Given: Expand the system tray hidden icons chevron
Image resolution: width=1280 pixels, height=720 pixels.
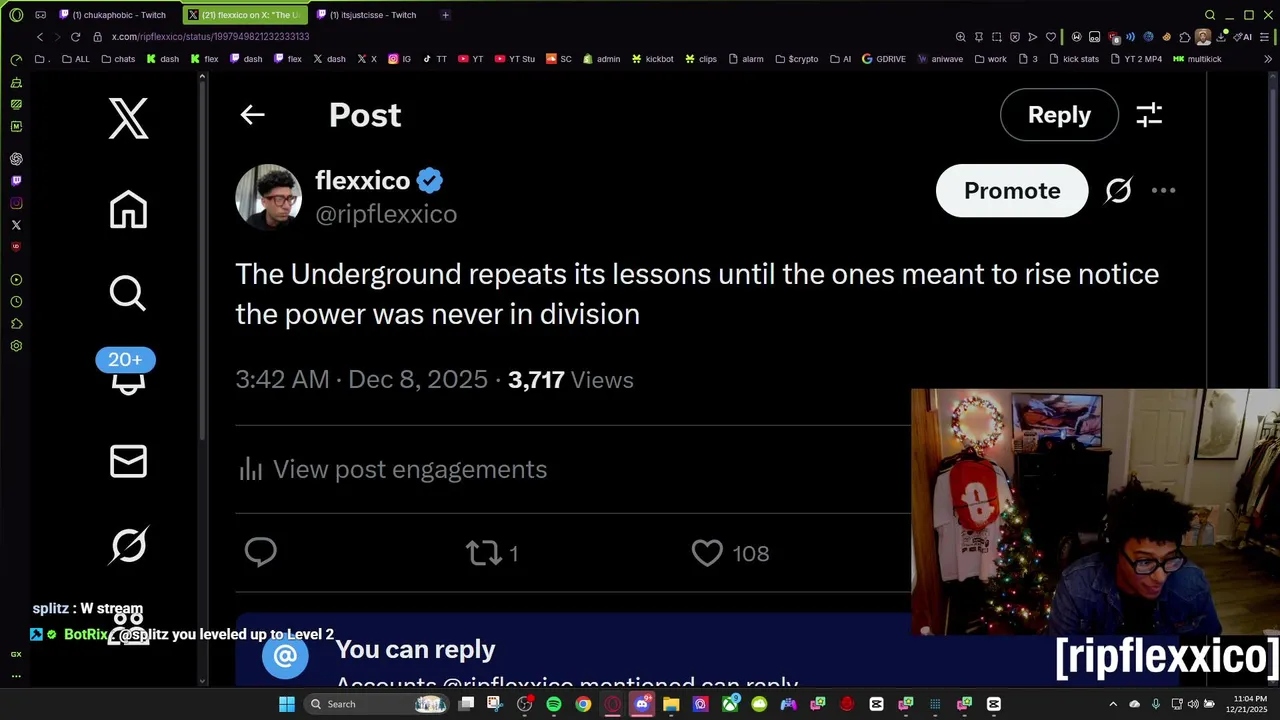Looking at the screenshot, I should pyautogui.click(x=1113, y=704).
